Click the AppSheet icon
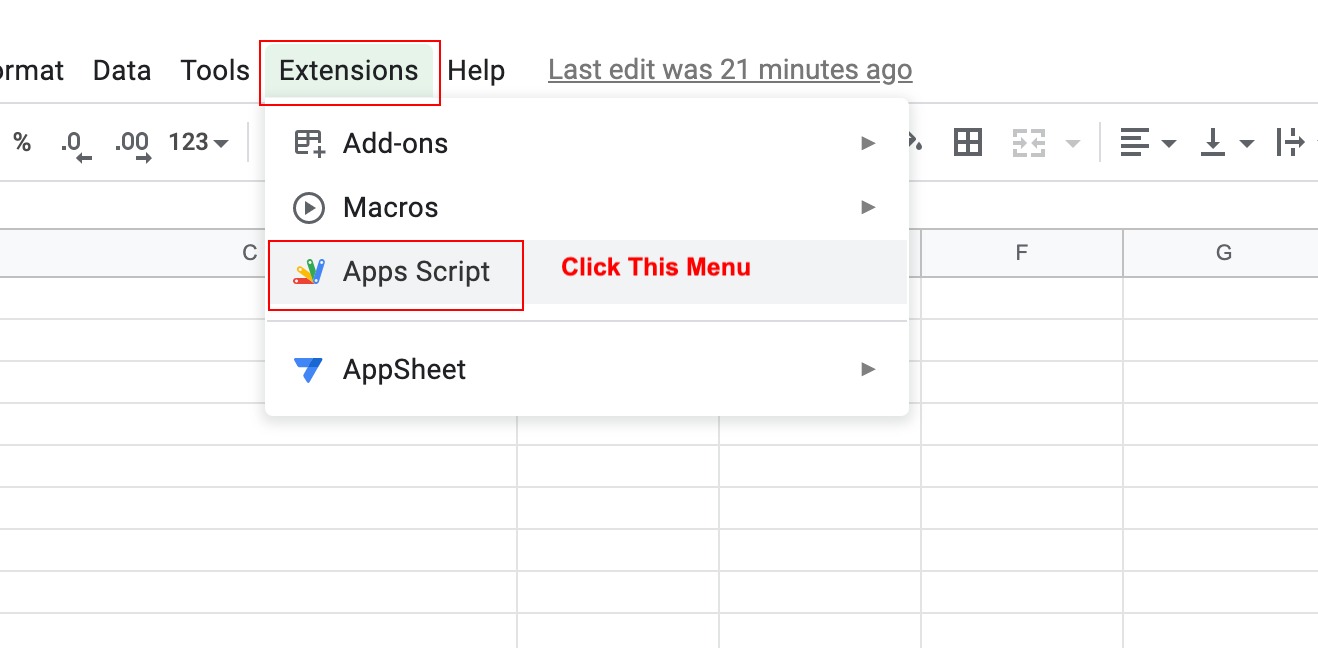This screenshot has width=1318, height=648. coord(309,369)
